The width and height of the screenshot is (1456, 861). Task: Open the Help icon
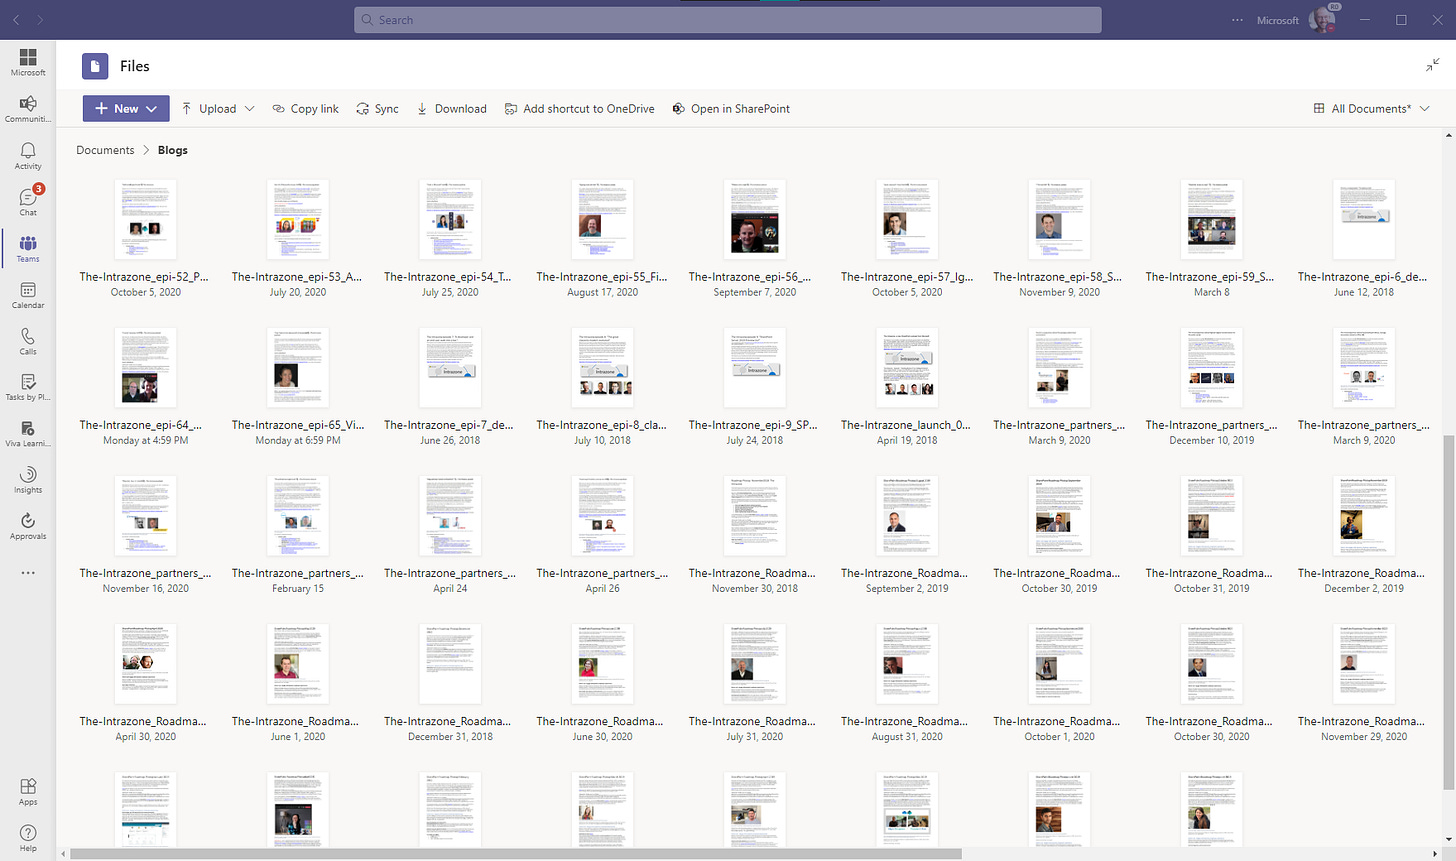tap(28, 837)
